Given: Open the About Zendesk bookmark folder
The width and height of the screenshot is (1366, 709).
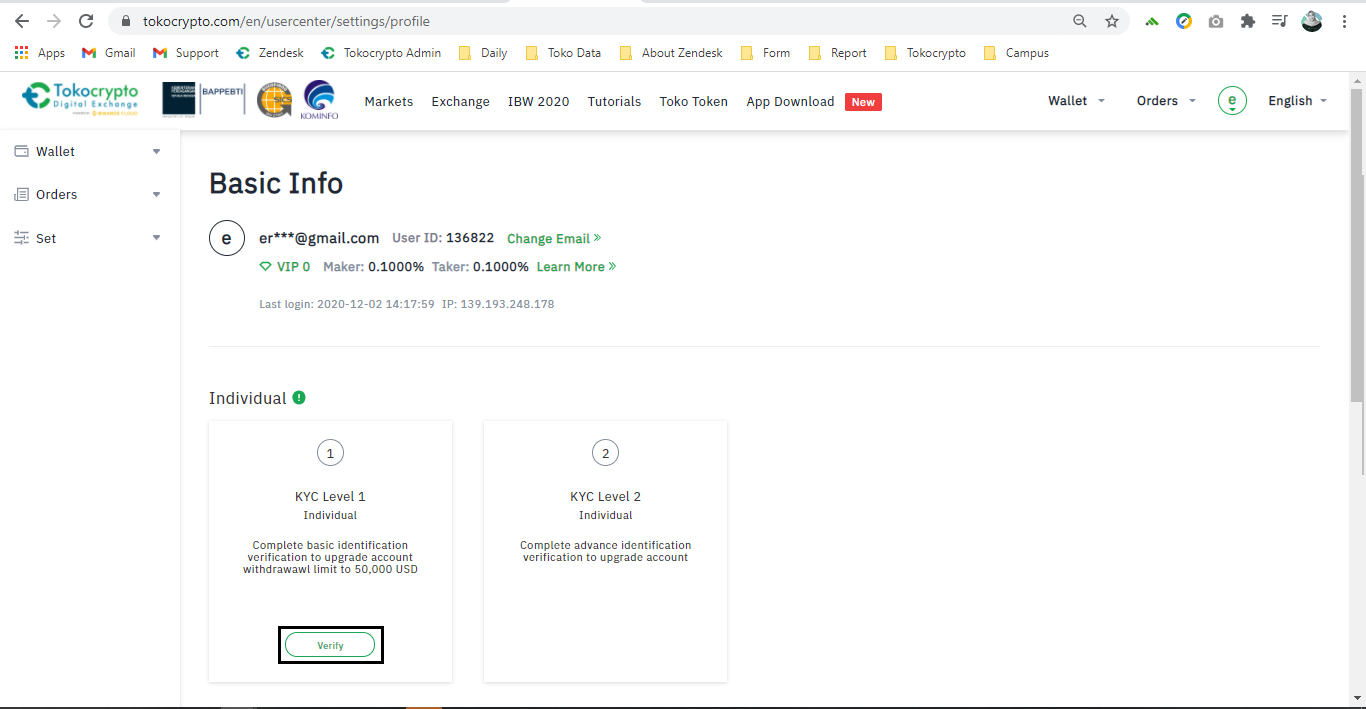Looking at the screenshot, I should click(671, 53).
